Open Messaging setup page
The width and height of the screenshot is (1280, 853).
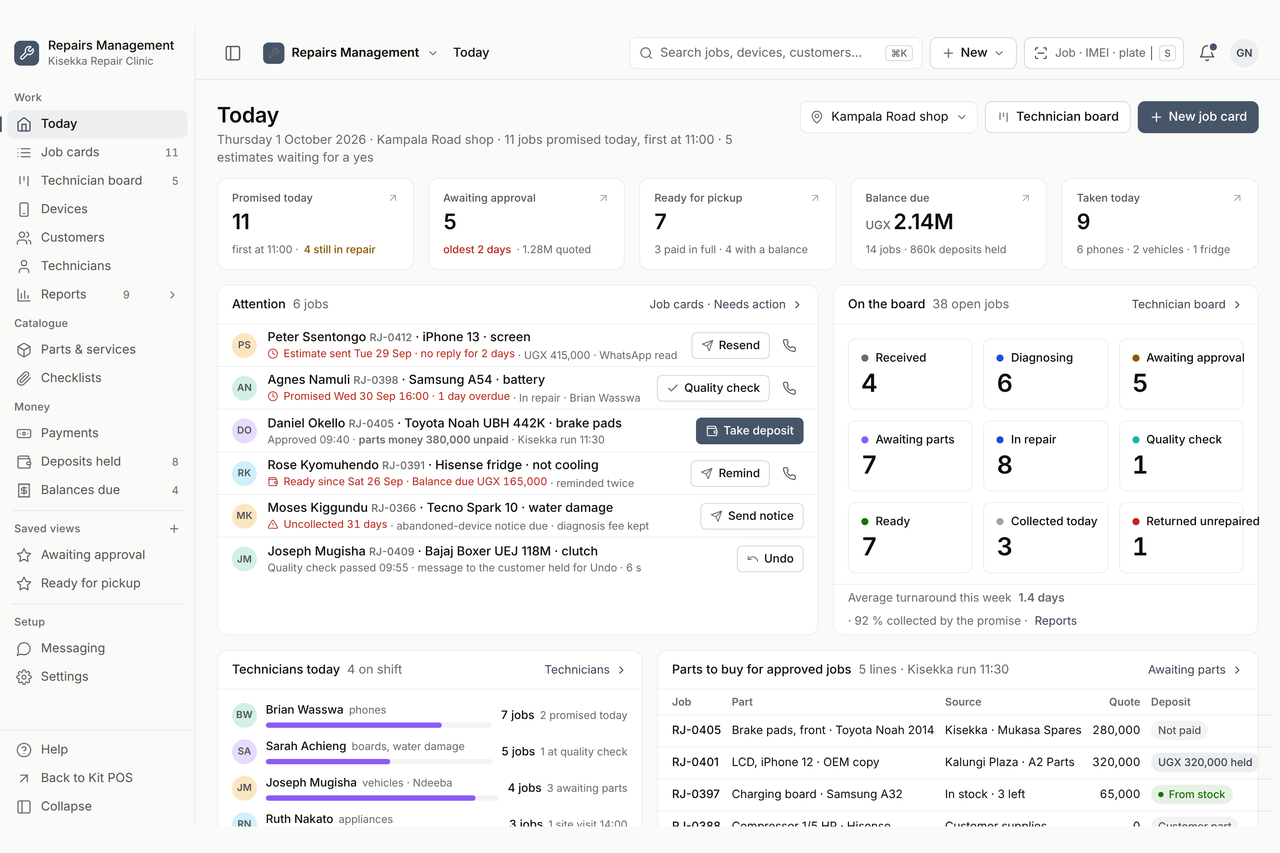97,648
